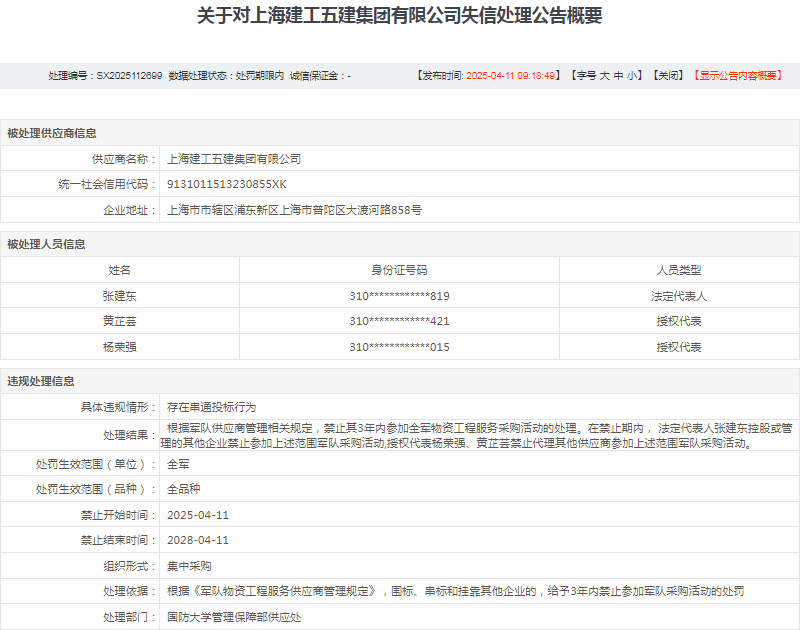Click processing number SX2025112699

[129, 76]
